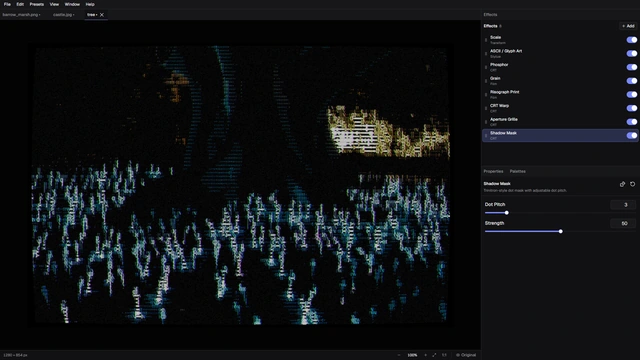Click the drag handle of Phosphor effect
The width and height of the screenshot is (640, 360).
(486, 67)
